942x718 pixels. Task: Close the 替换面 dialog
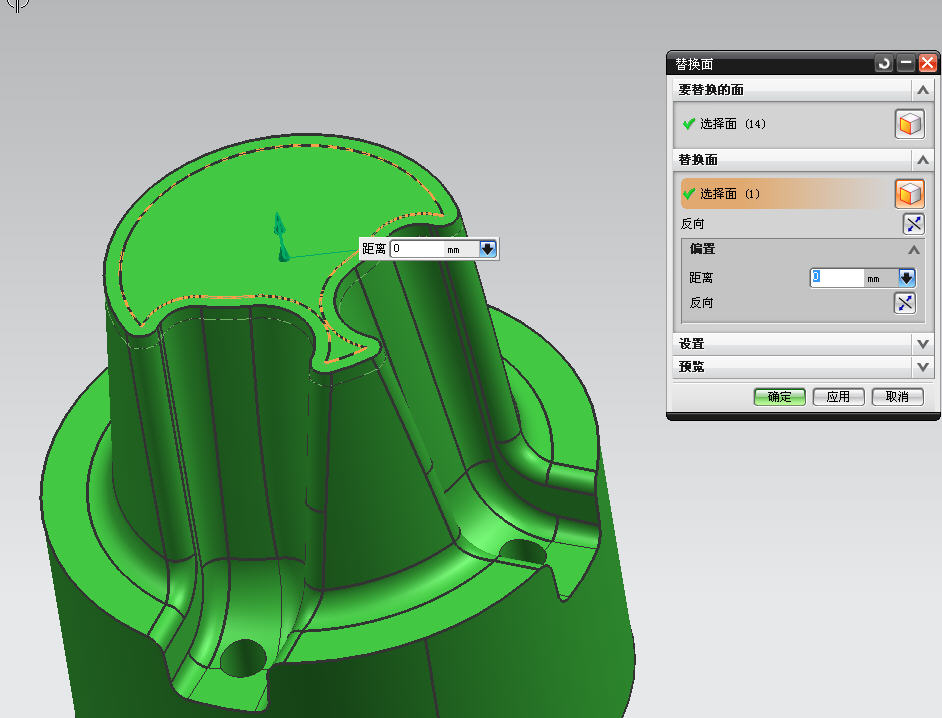coord(928,63)
